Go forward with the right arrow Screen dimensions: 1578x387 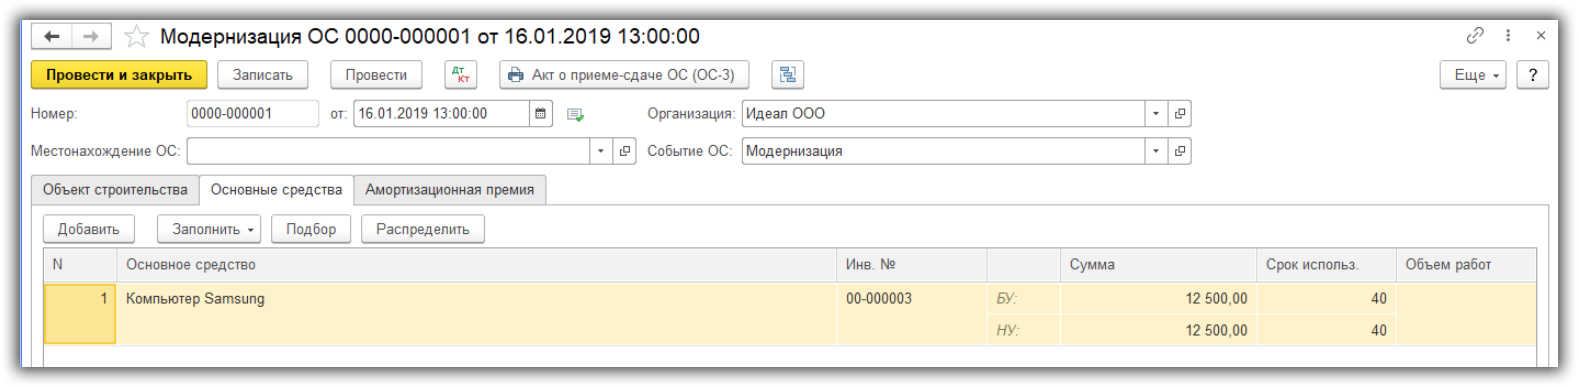click(91, 37)
